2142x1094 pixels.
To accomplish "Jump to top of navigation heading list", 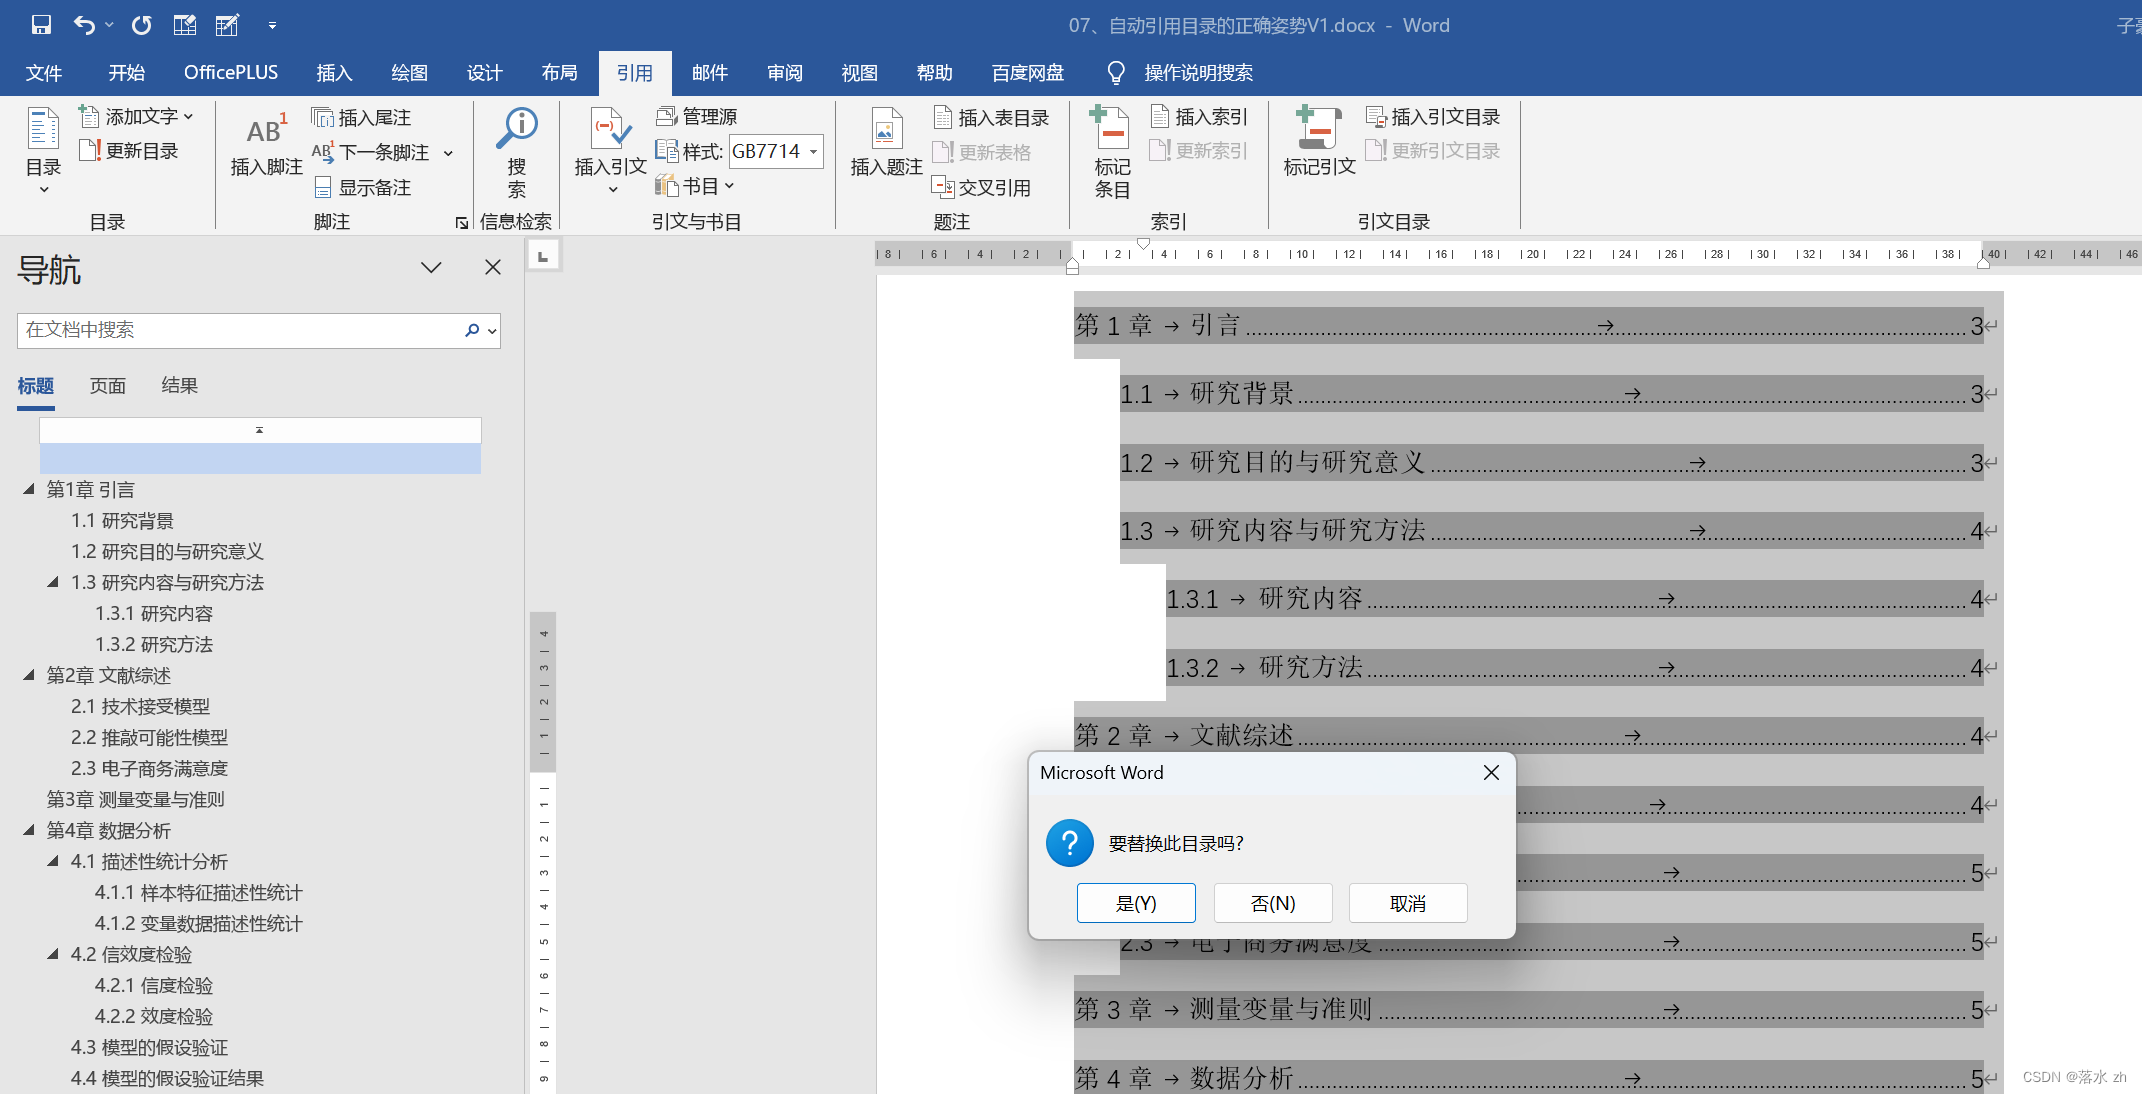I will tap(260, 430).
